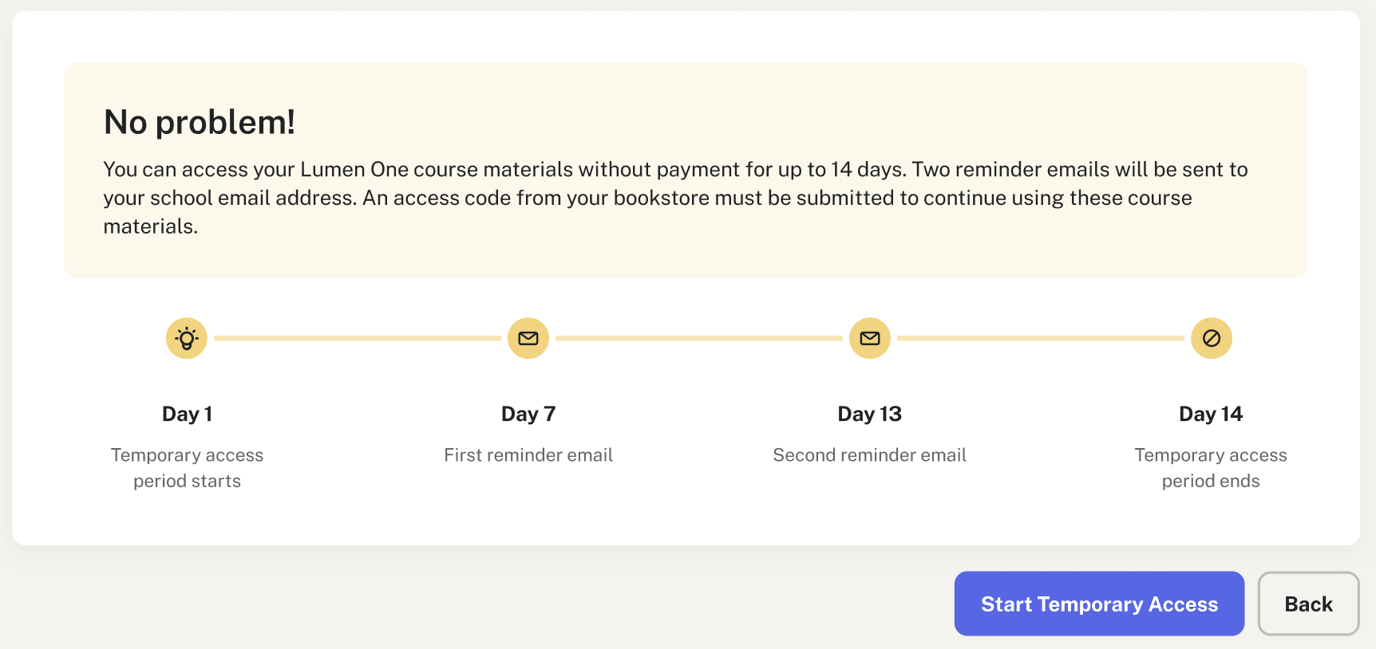This screenshot has height=649, width=1376.
Task: Select the 'Temporary access period starts' label
Action: (x=187, y=467)
